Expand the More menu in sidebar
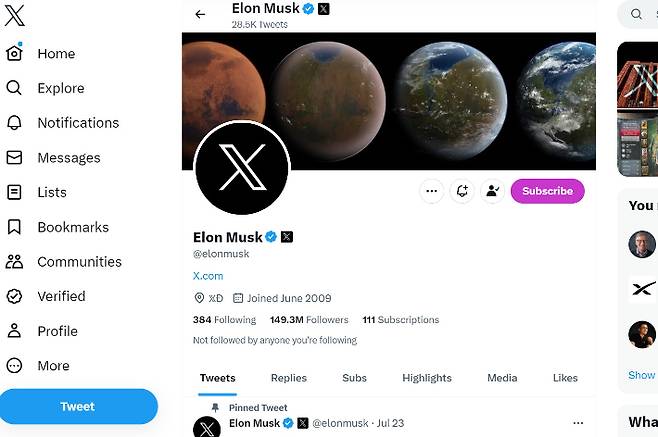The height and width of the screenshot is (437, 658). [x=14, y=366]
